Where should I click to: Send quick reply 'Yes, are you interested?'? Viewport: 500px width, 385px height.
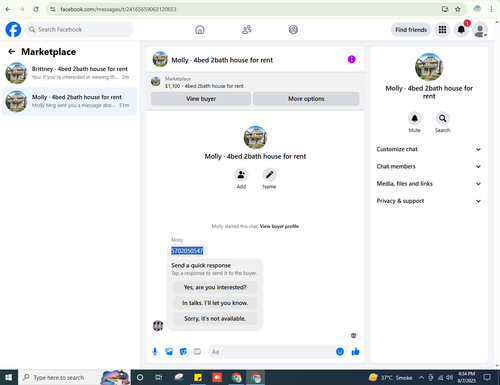(x=215, y=287)
